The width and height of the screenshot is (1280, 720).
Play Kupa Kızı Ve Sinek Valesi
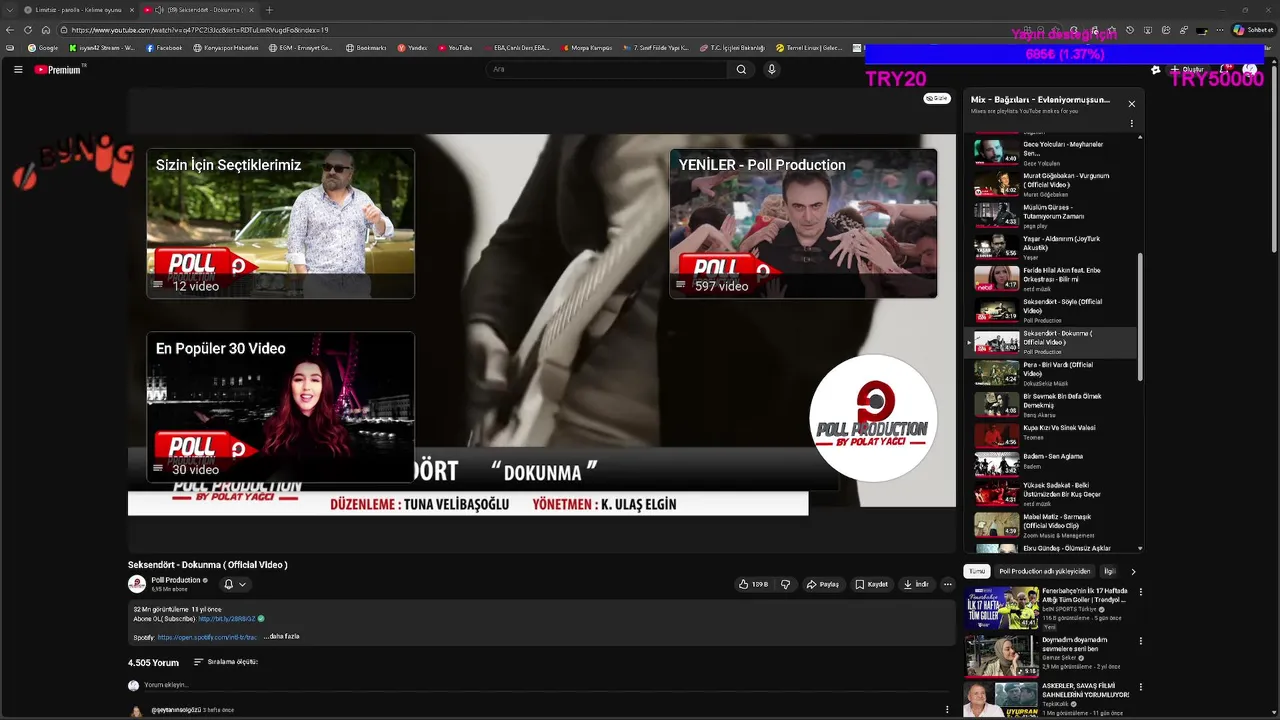1050,435
